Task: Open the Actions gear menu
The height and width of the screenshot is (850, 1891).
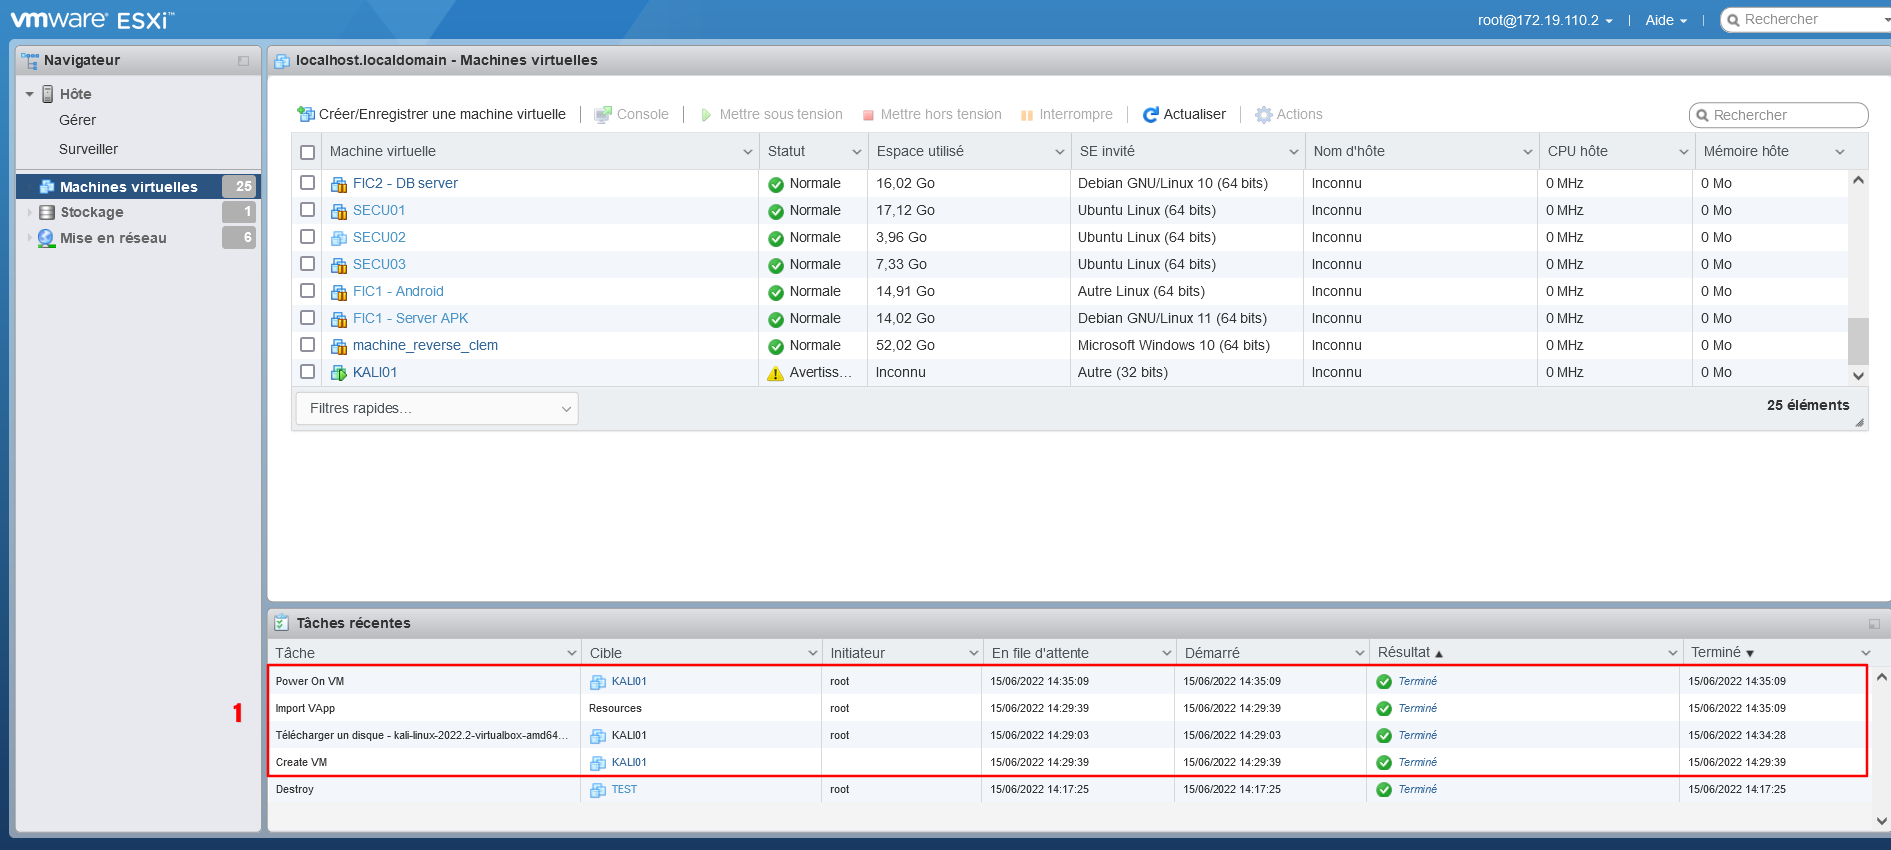Action: 1264,115
